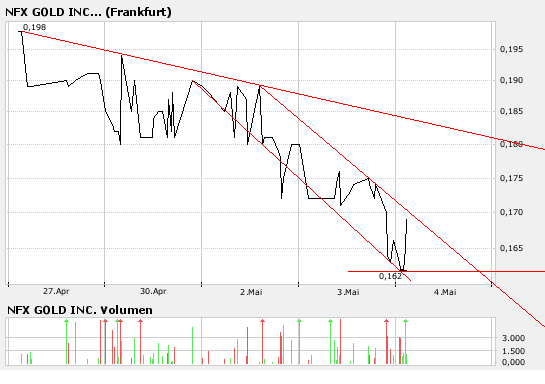
Task: Click the 0,000 volume axis label
Action: pyautogui.click(x=513, y=362)
